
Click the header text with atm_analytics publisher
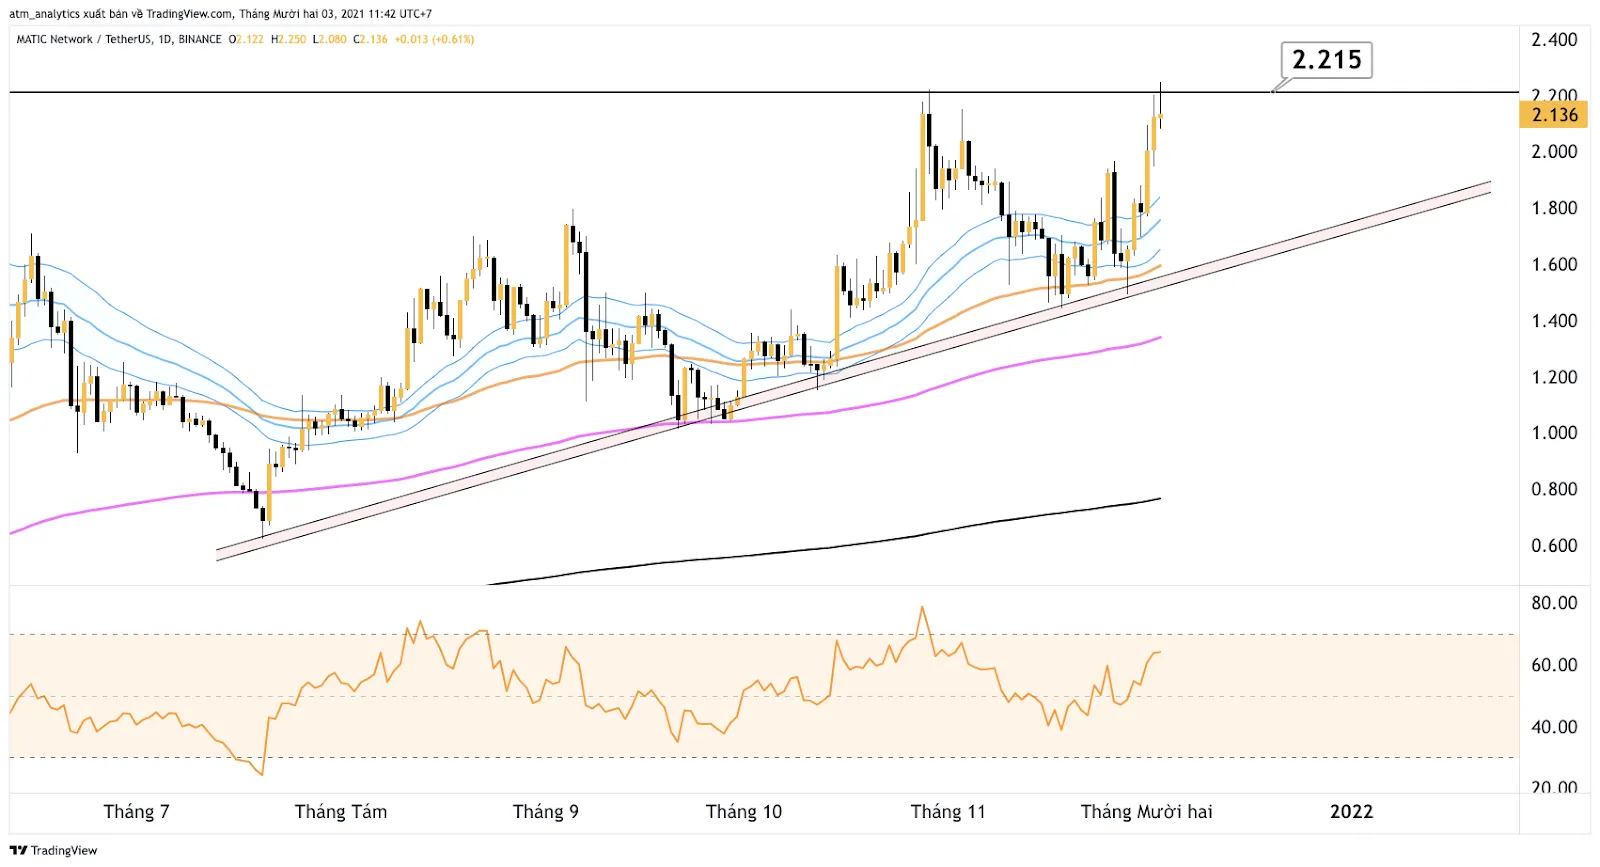[x=220, y=14]
